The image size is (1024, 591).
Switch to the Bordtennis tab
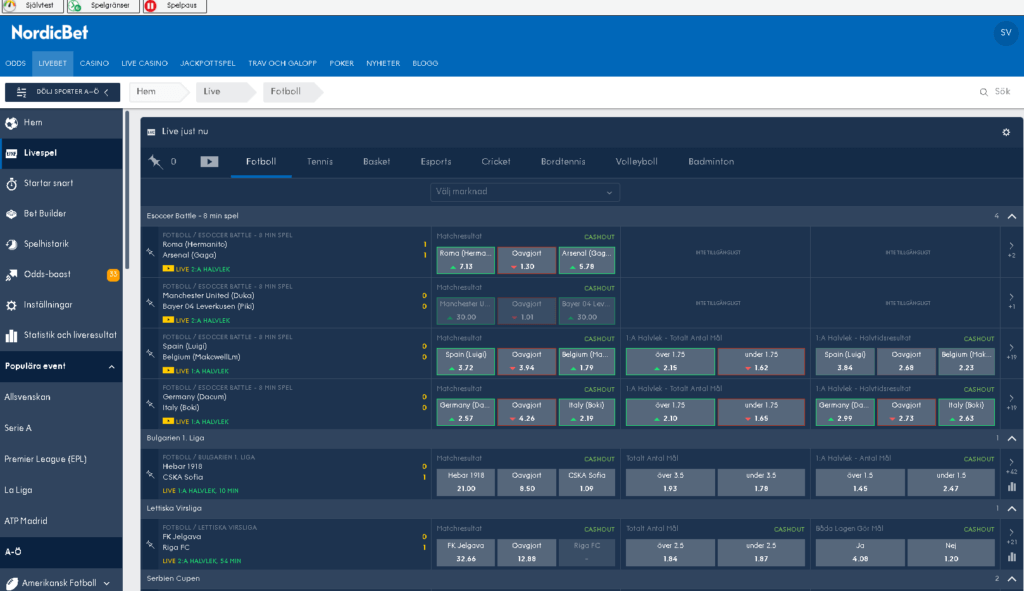[563, 162]
